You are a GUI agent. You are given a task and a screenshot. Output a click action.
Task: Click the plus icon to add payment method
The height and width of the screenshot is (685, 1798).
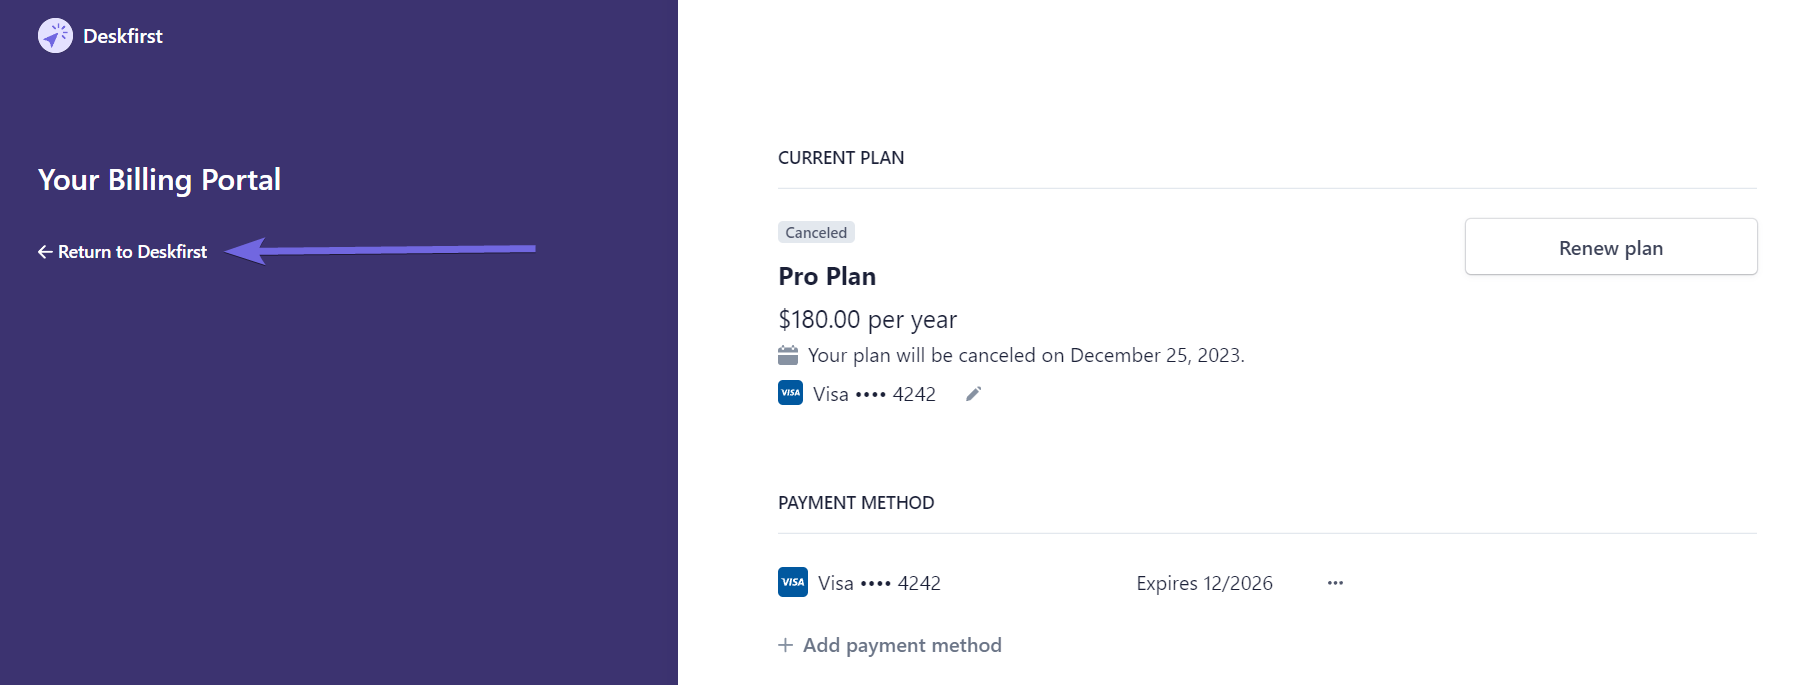[x=785, y=645]
